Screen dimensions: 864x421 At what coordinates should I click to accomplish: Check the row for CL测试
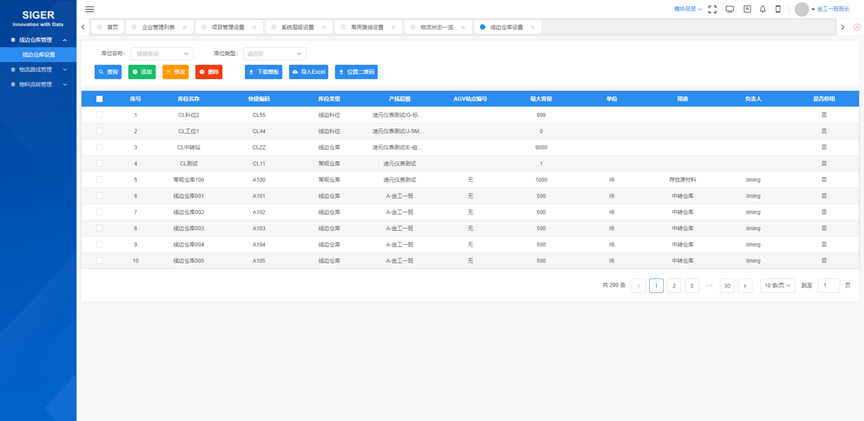[99, 163]
